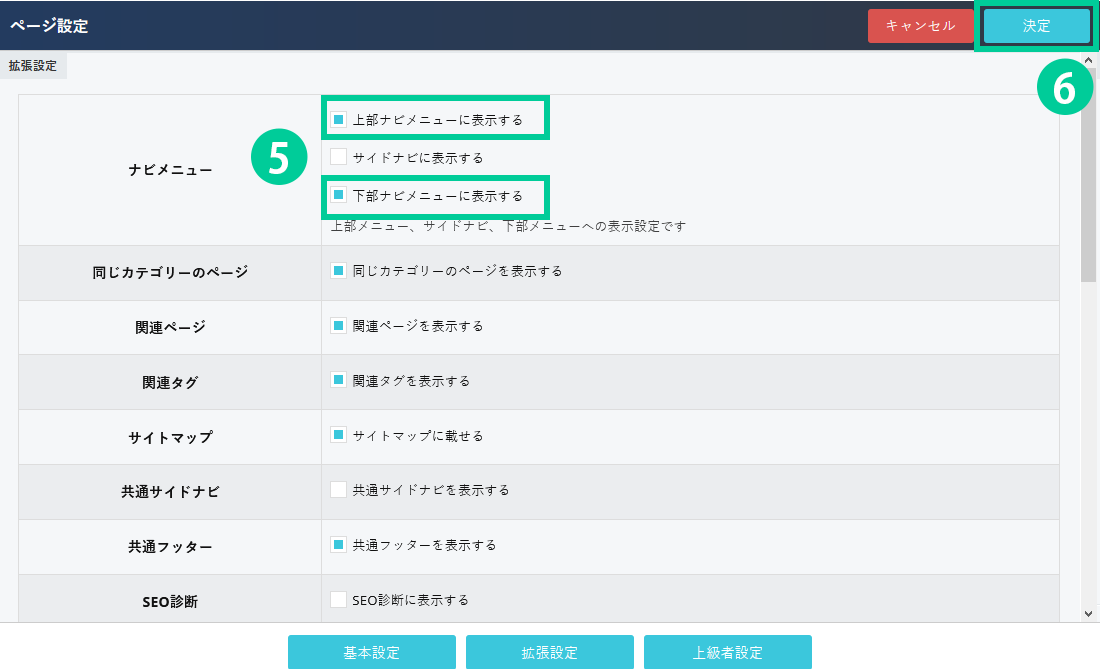1100x669 pixels.
Task: Check SEO診断に表示する checkbox
Action: coord(339,600)
